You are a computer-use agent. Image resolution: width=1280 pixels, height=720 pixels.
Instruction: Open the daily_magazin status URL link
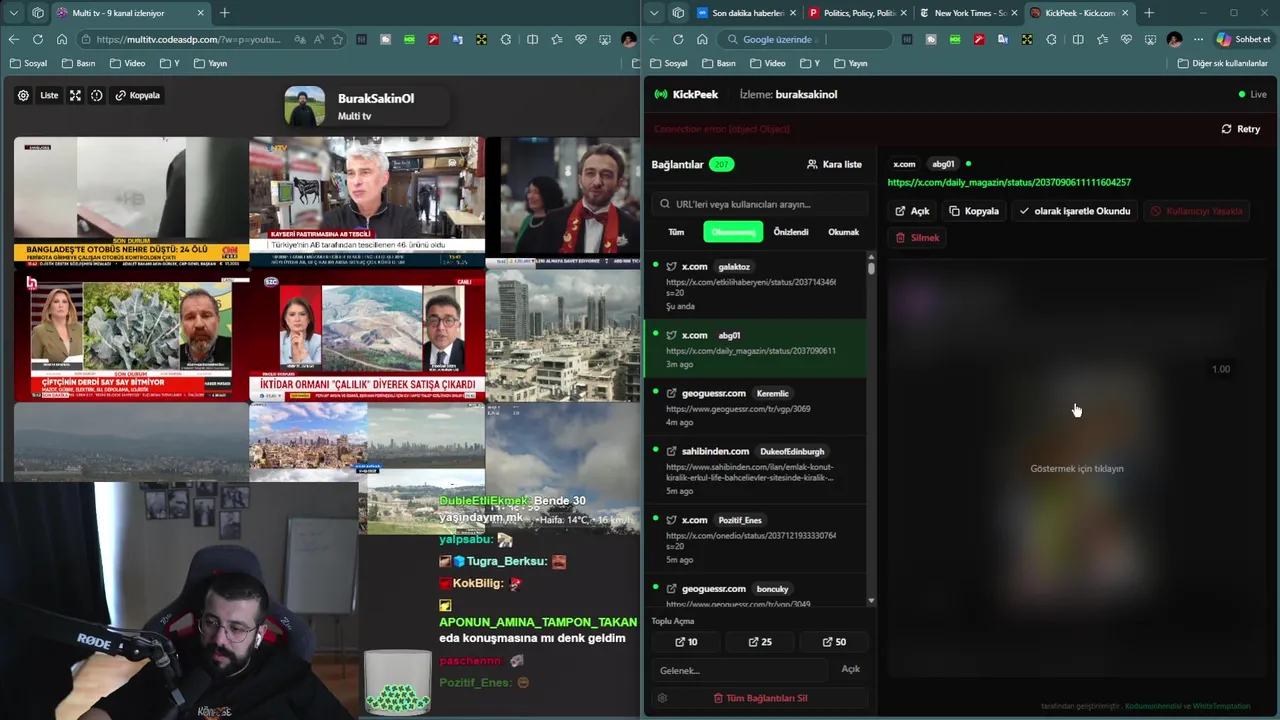click(1009, 183)
